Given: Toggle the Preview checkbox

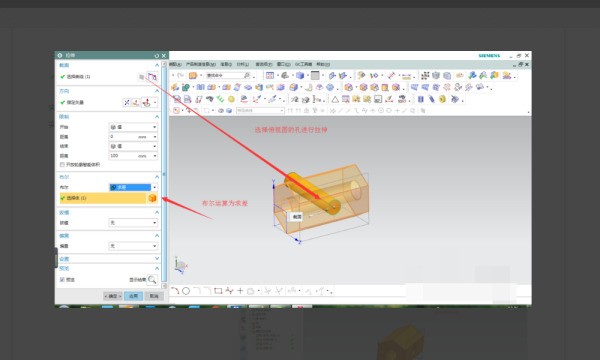Looking at the screenshot, I should tap(62, 280).
